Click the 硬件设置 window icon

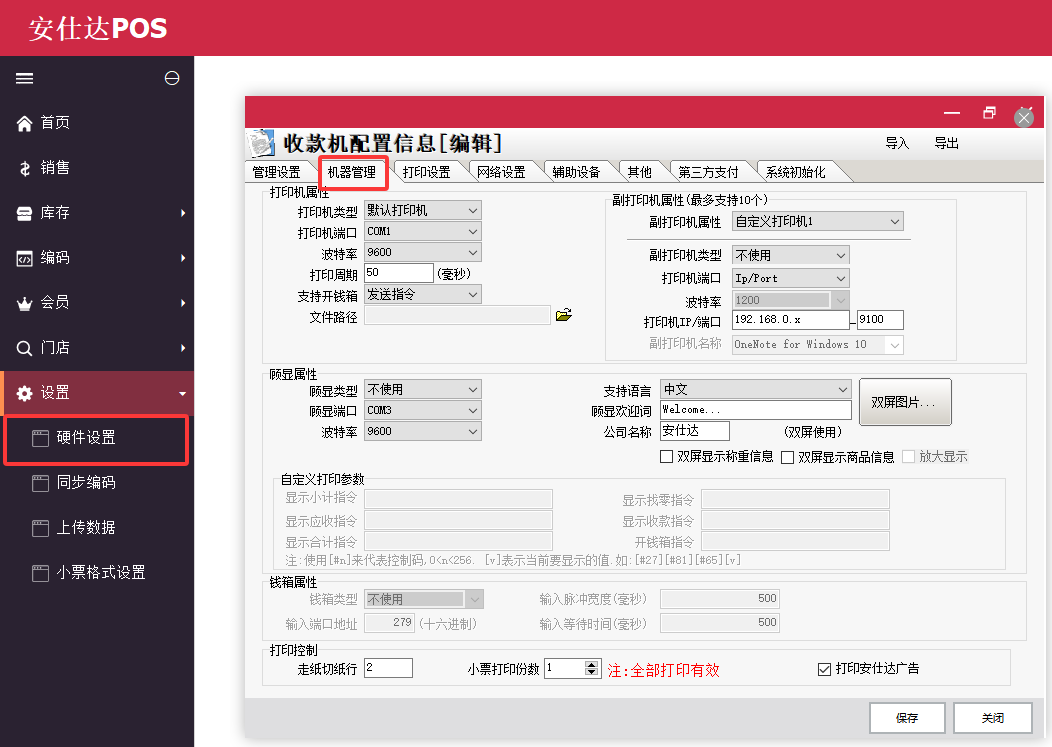[x=40, y=438]
